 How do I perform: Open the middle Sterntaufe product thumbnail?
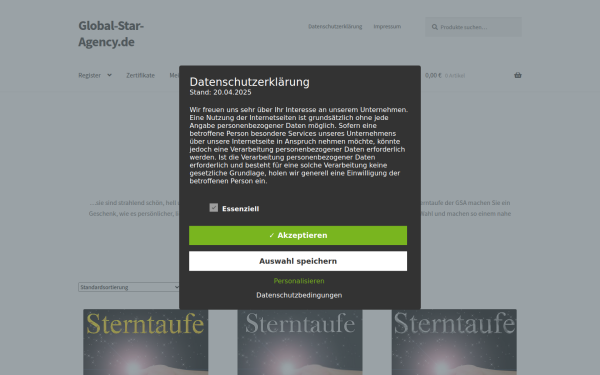(300, 342)
